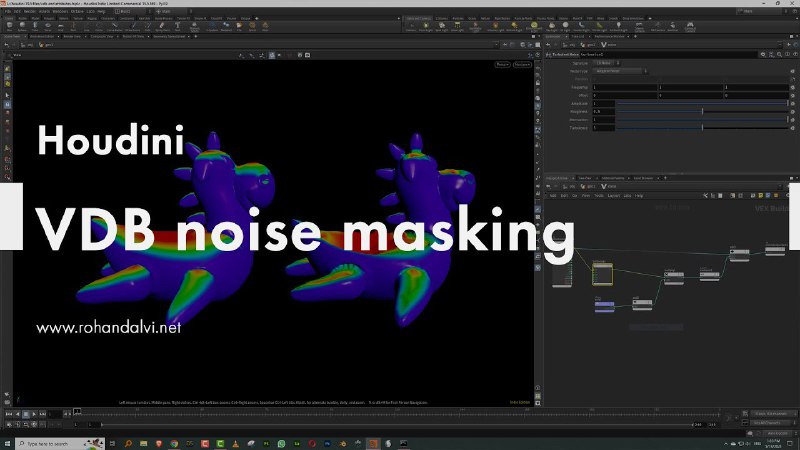Select the Grid shelf tool

[60, 26]
